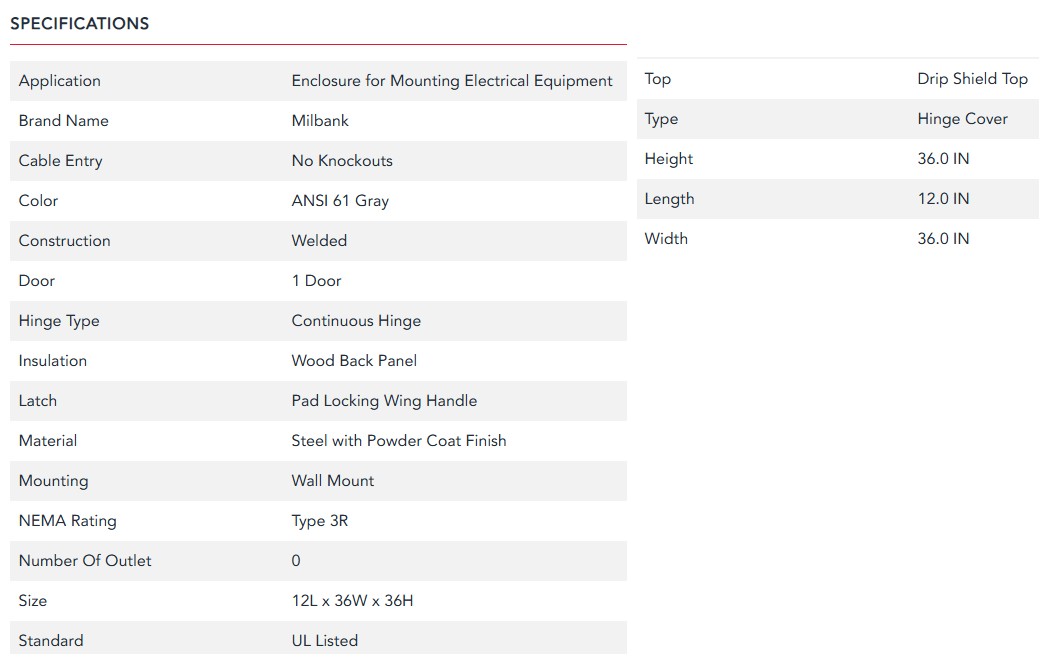
Task: Click the 'Wood Back Panel' insulation value
Action: point(354,361)
